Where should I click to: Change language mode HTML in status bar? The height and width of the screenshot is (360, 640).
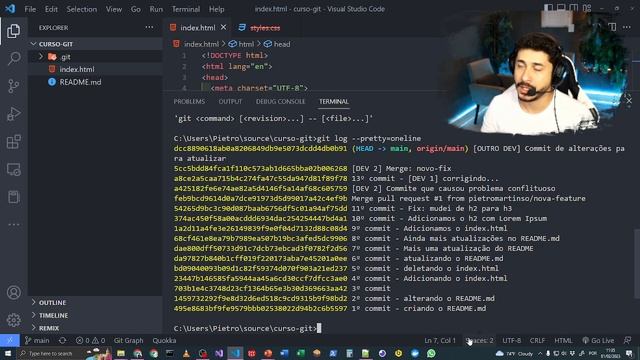pos(563,340)
